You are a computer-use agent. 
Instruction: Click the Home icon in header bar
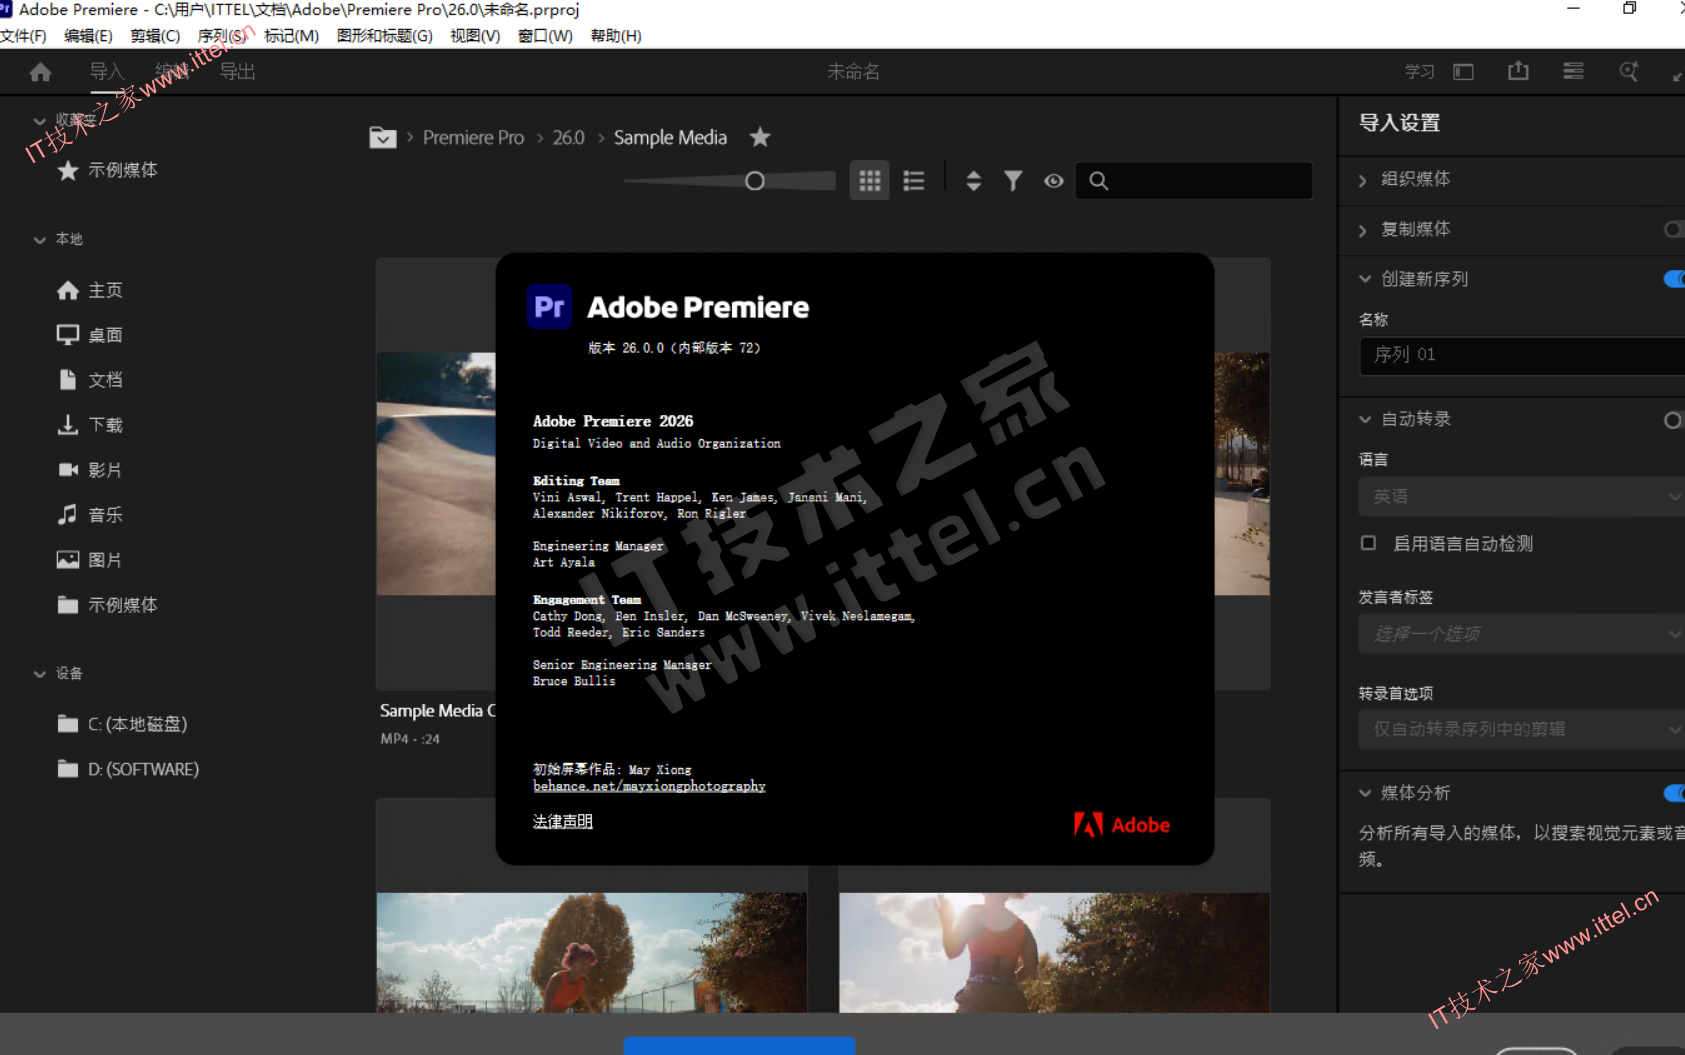coord(40,72)
